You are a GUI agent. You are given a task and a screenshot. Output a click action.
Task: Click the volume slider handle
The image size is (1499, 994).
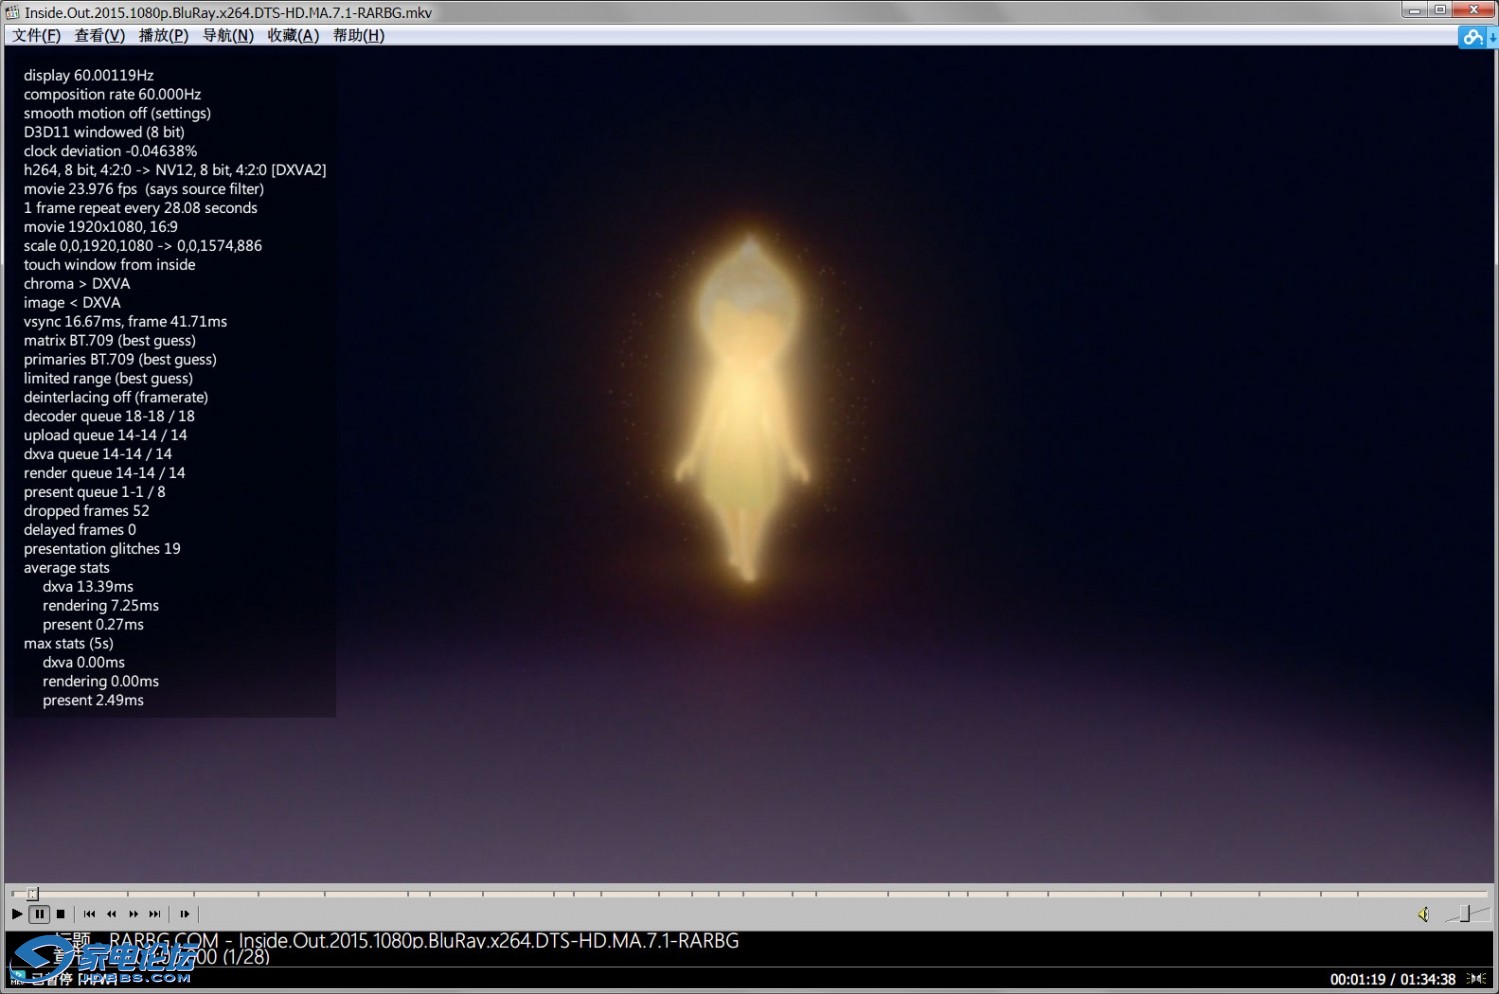tap(1464, 914)
